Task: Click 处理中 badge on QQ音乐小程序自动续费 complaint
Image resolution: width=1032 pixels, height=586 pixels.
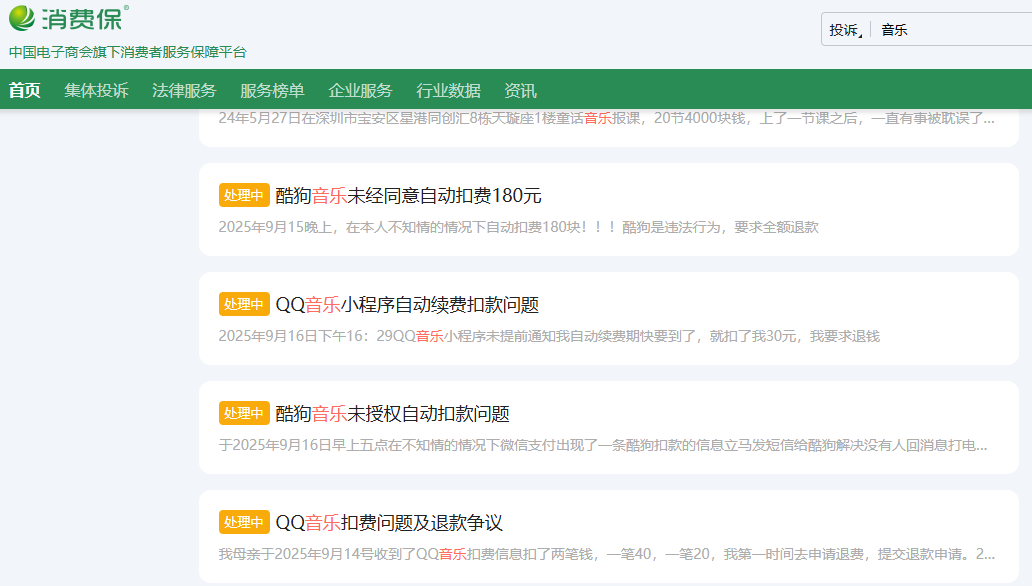Action: tap(244, 304)
